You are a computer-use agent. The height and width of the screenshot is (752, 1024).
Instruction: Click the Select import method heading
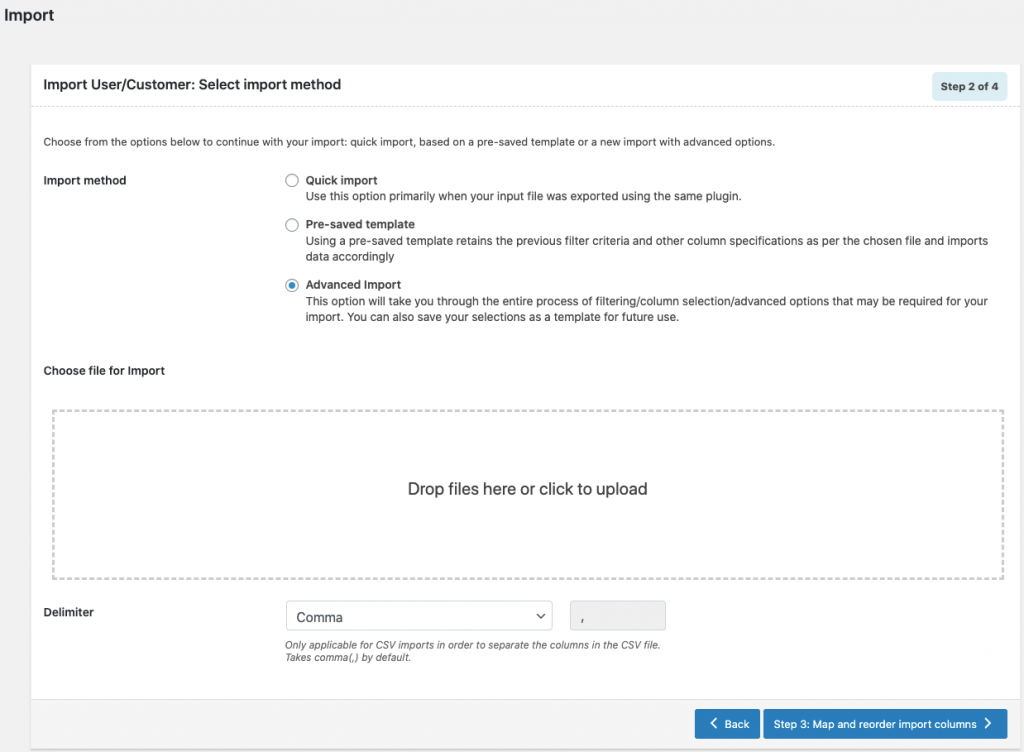pos(192,85)
